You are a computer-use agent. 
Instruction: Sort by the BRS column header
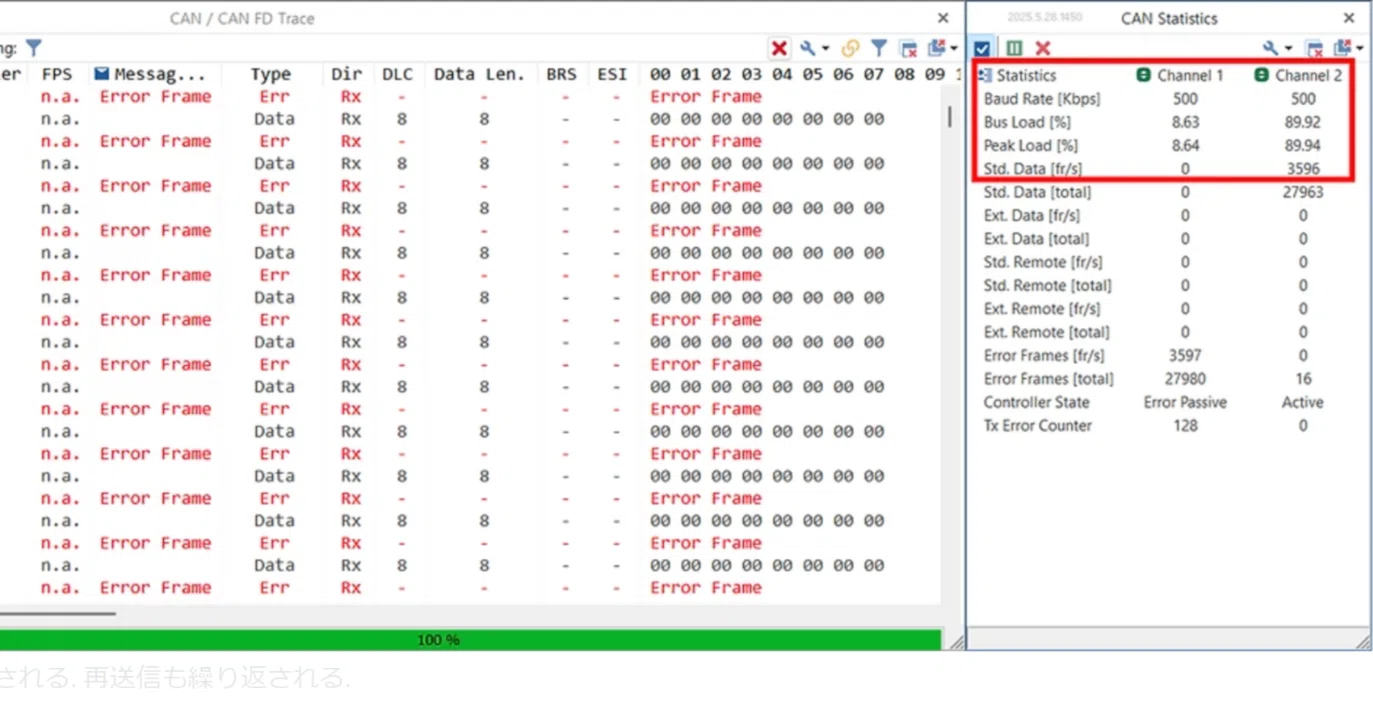[x=562, y=74]
